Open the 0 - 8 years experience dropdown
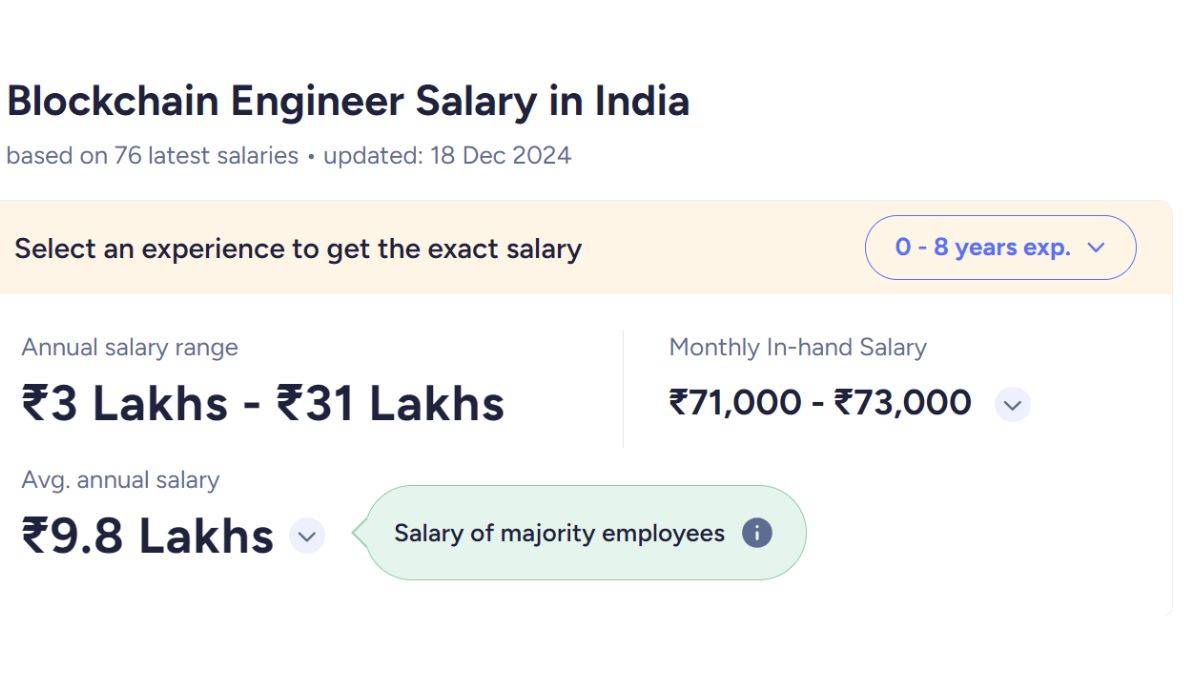 tap(1000, 247)
